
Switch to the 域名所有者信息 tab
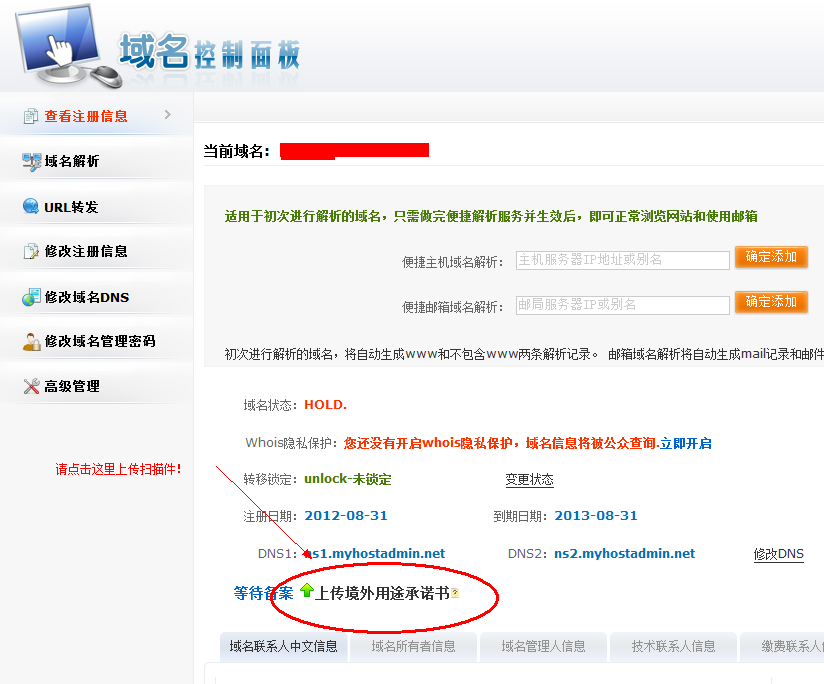[x=413, y=646]
